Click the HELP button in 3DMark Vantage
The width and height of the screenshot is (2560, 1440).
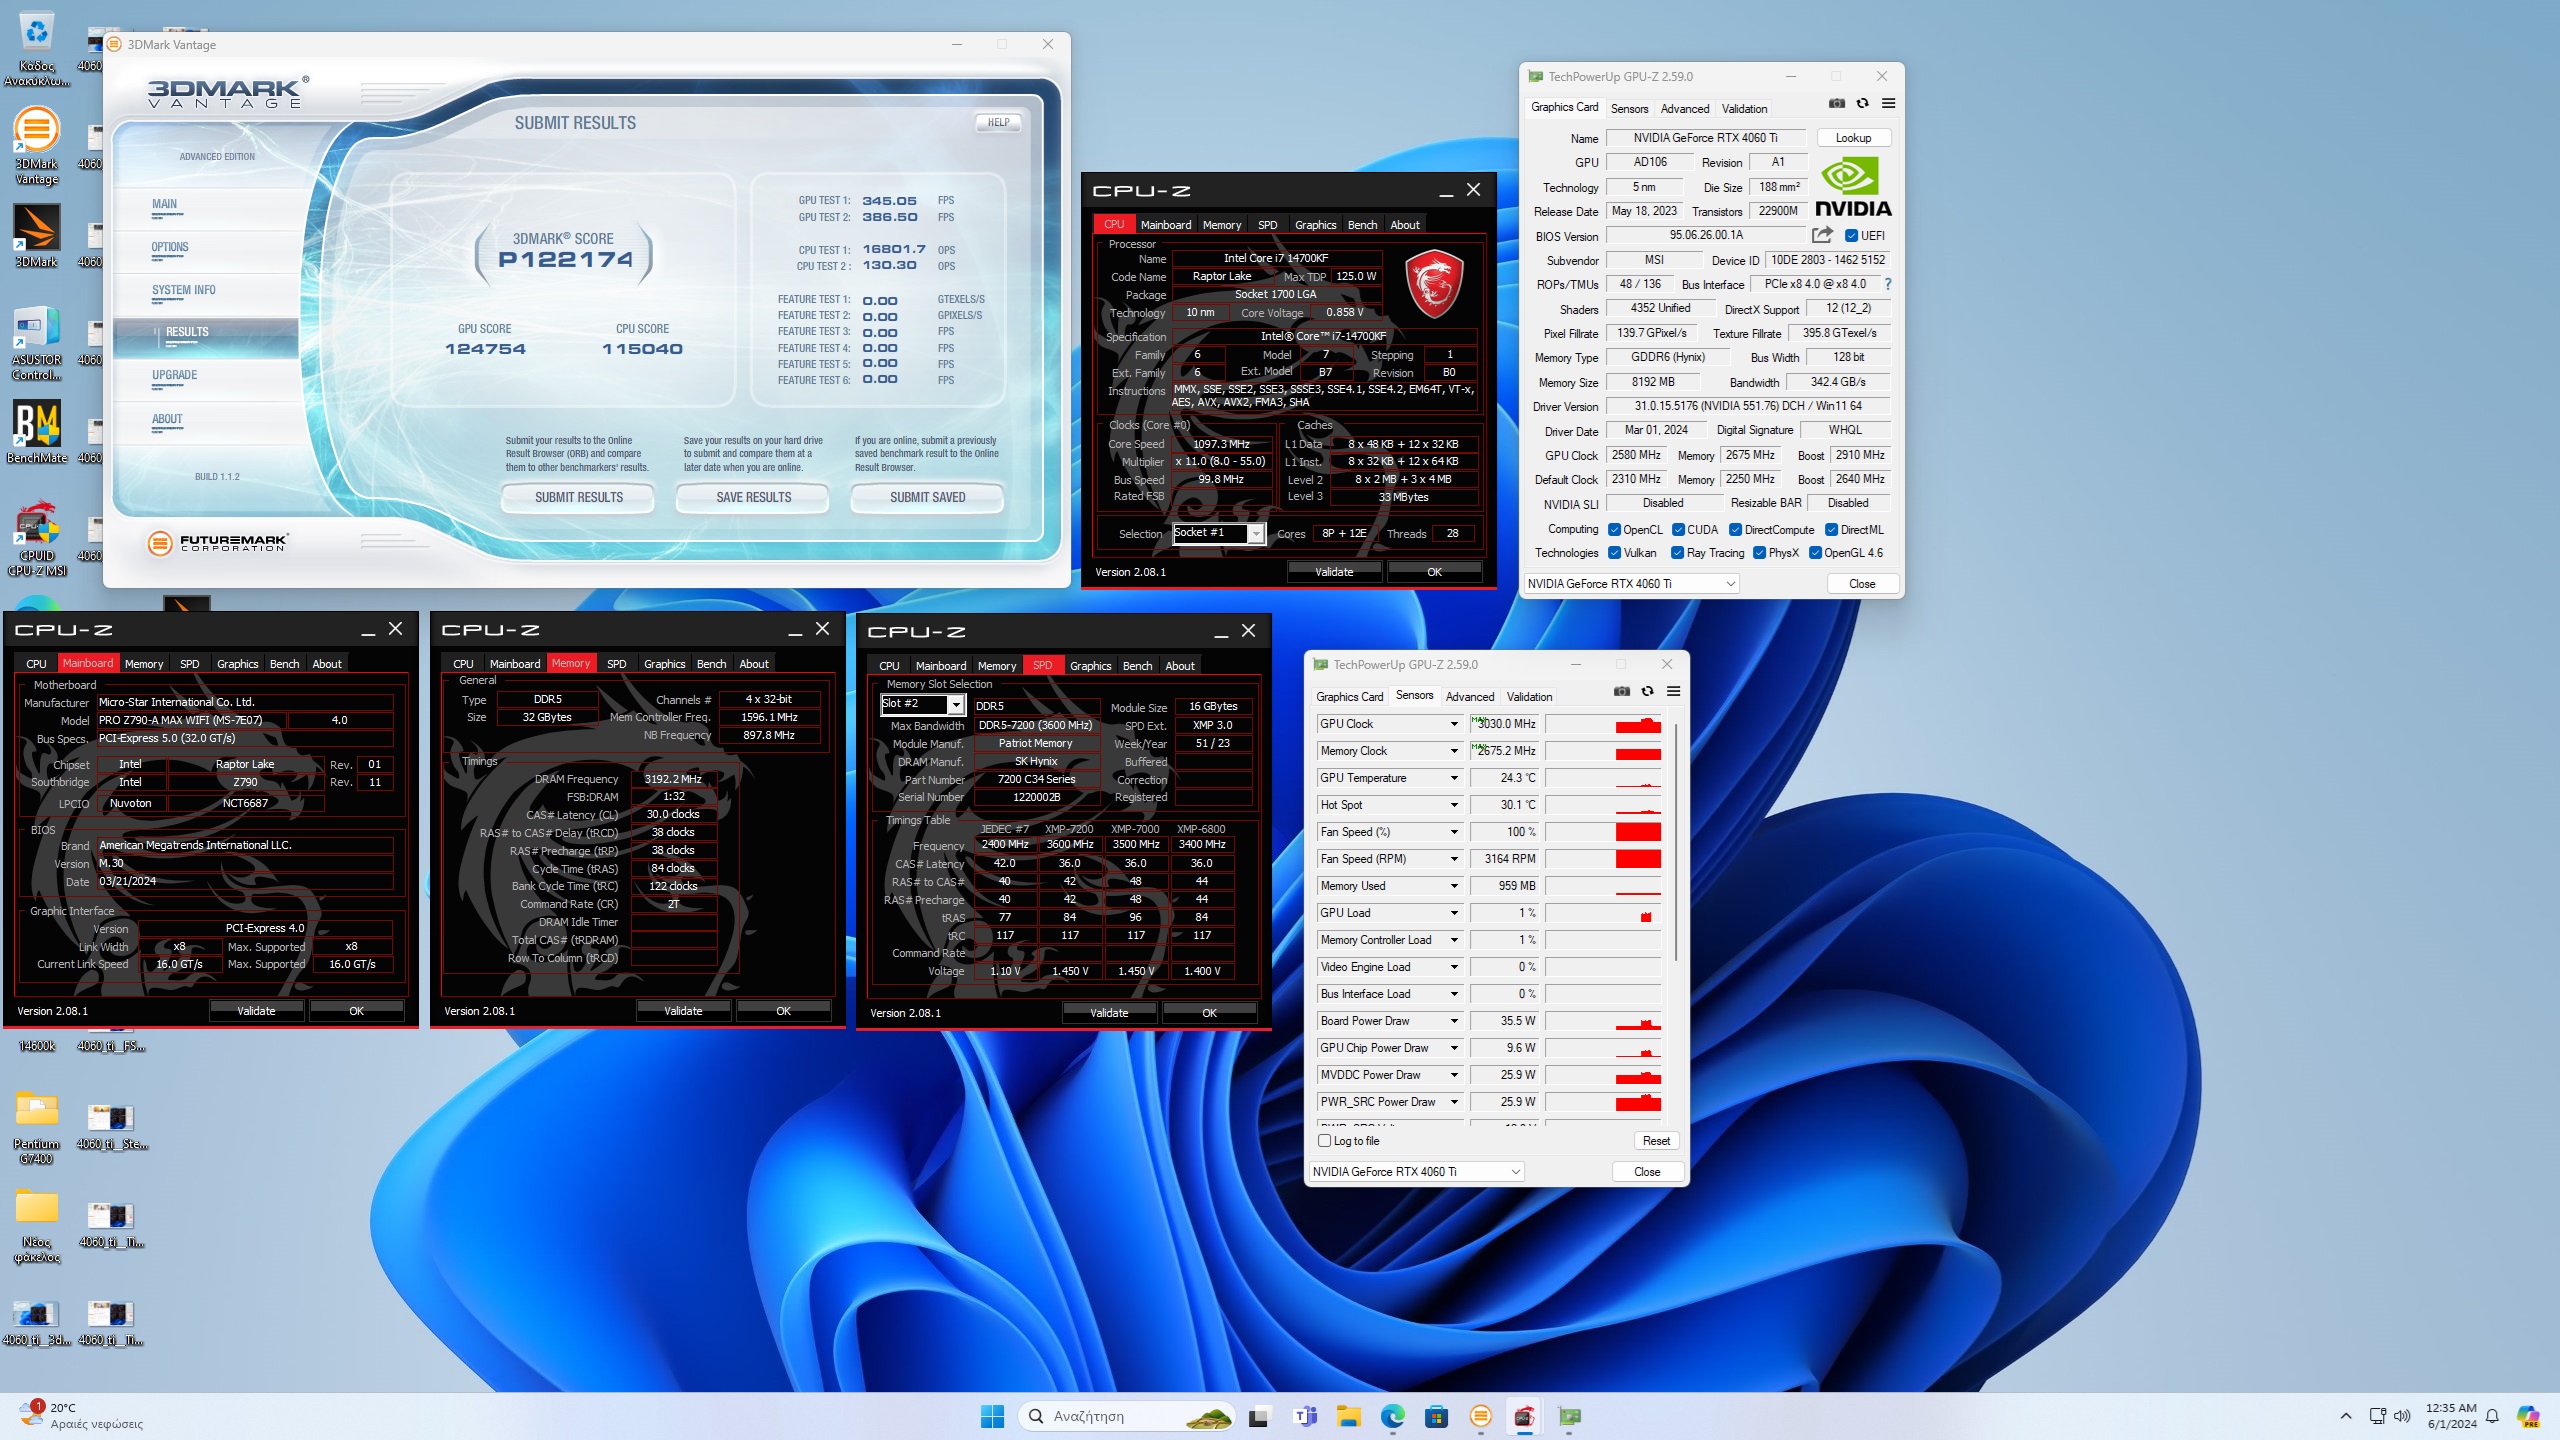pos(998,122)
